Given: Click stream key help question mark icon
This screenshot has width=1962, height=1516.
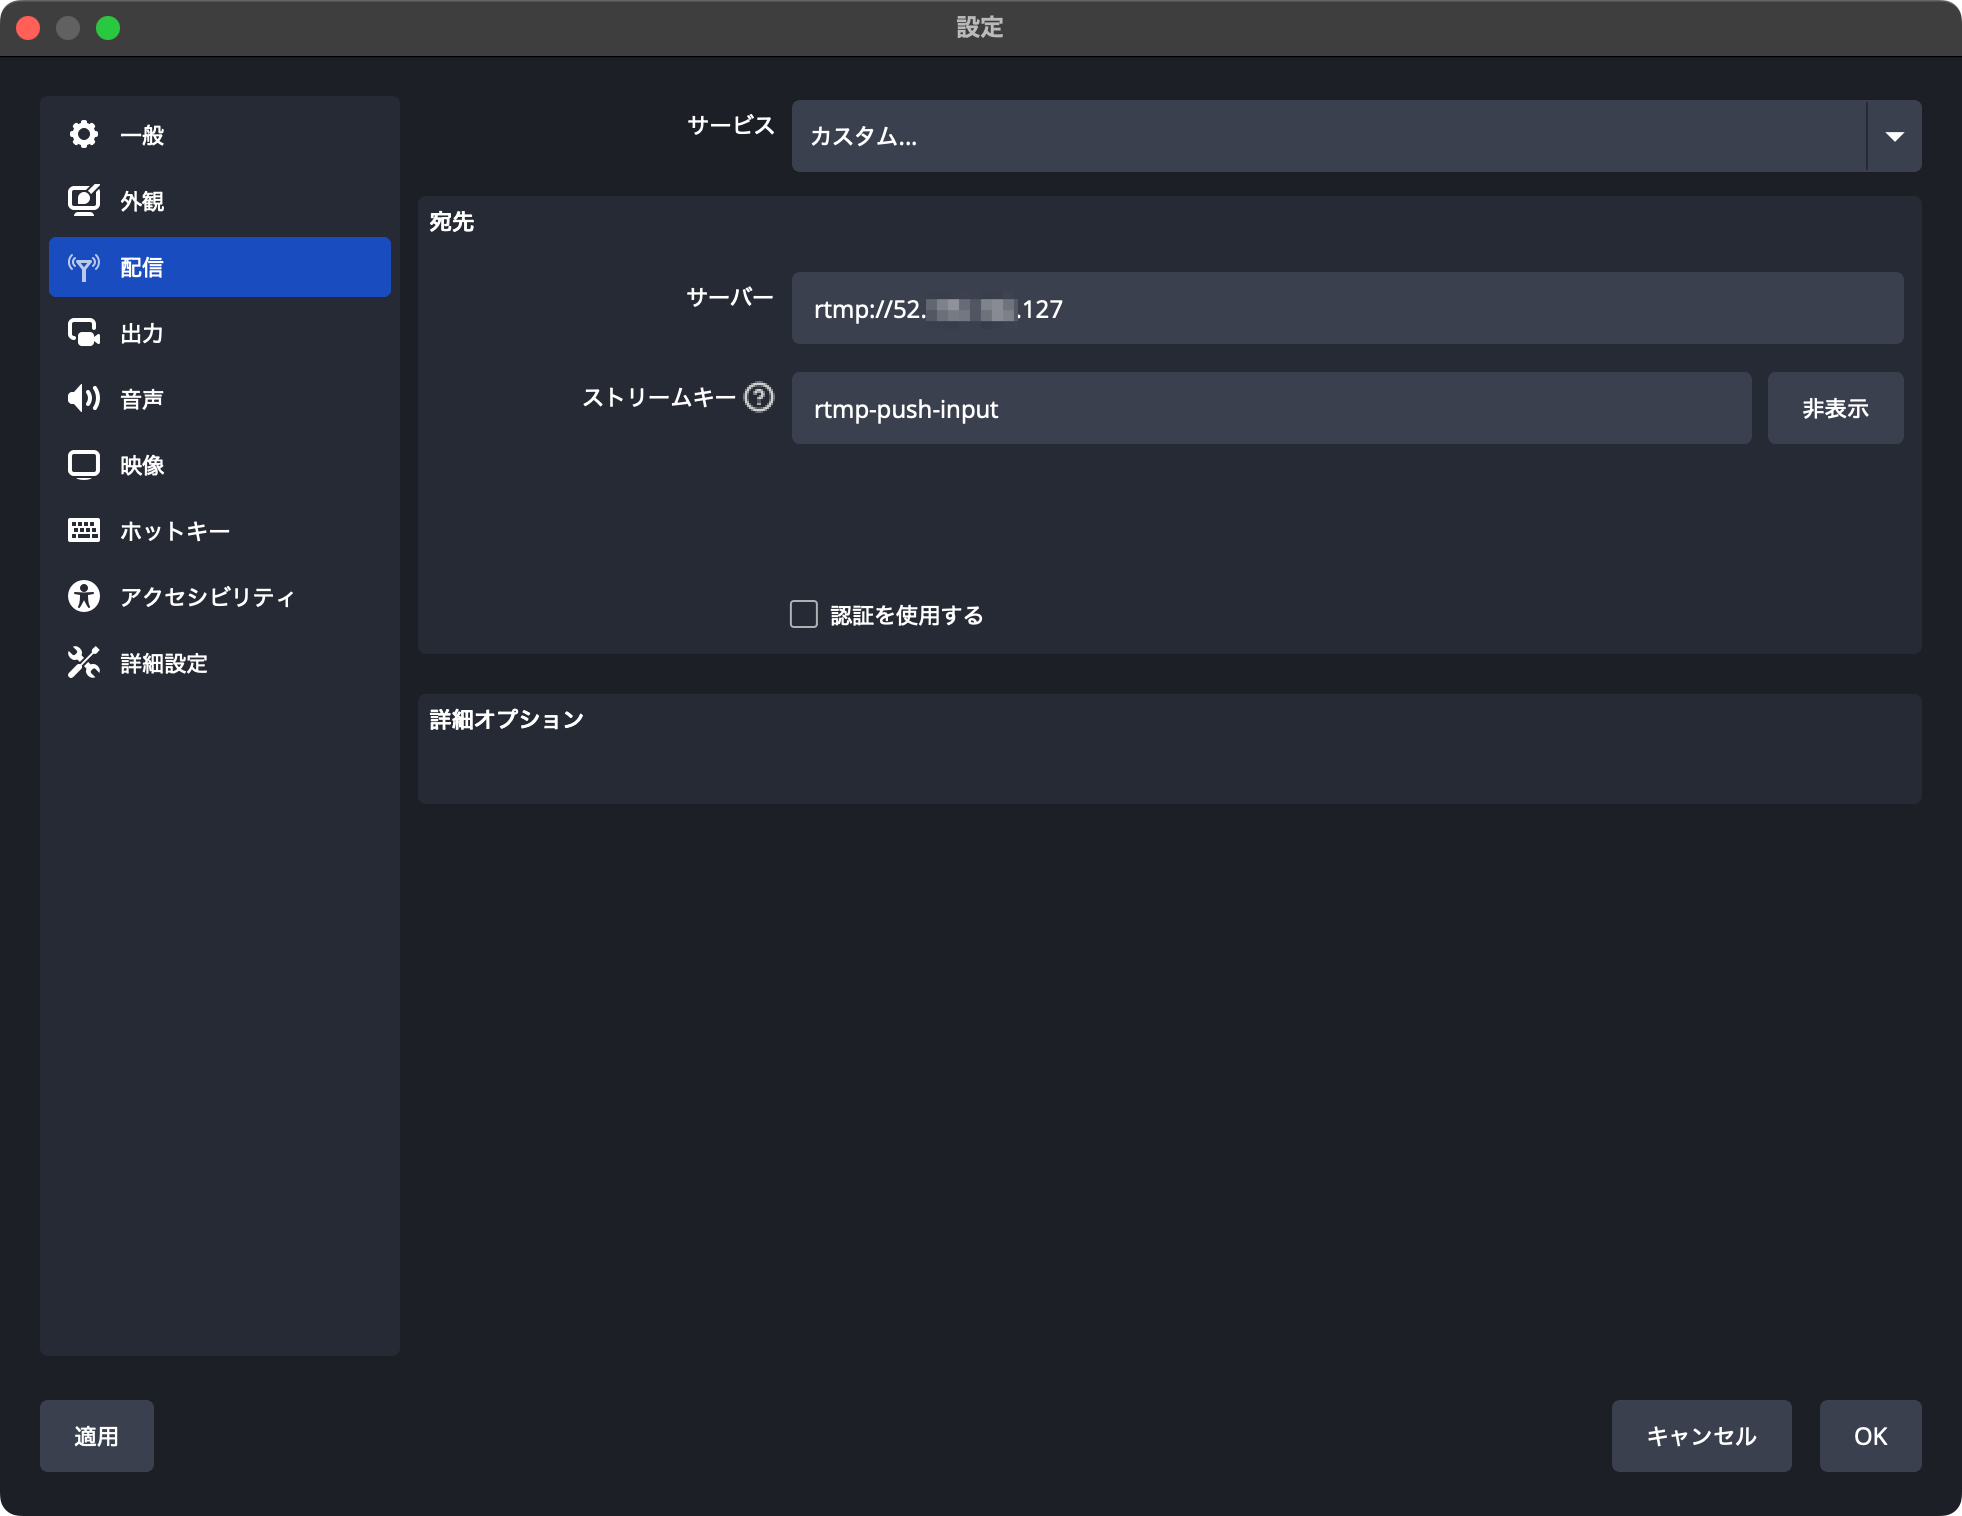Looking at the screenshot, I should [759, 398].
